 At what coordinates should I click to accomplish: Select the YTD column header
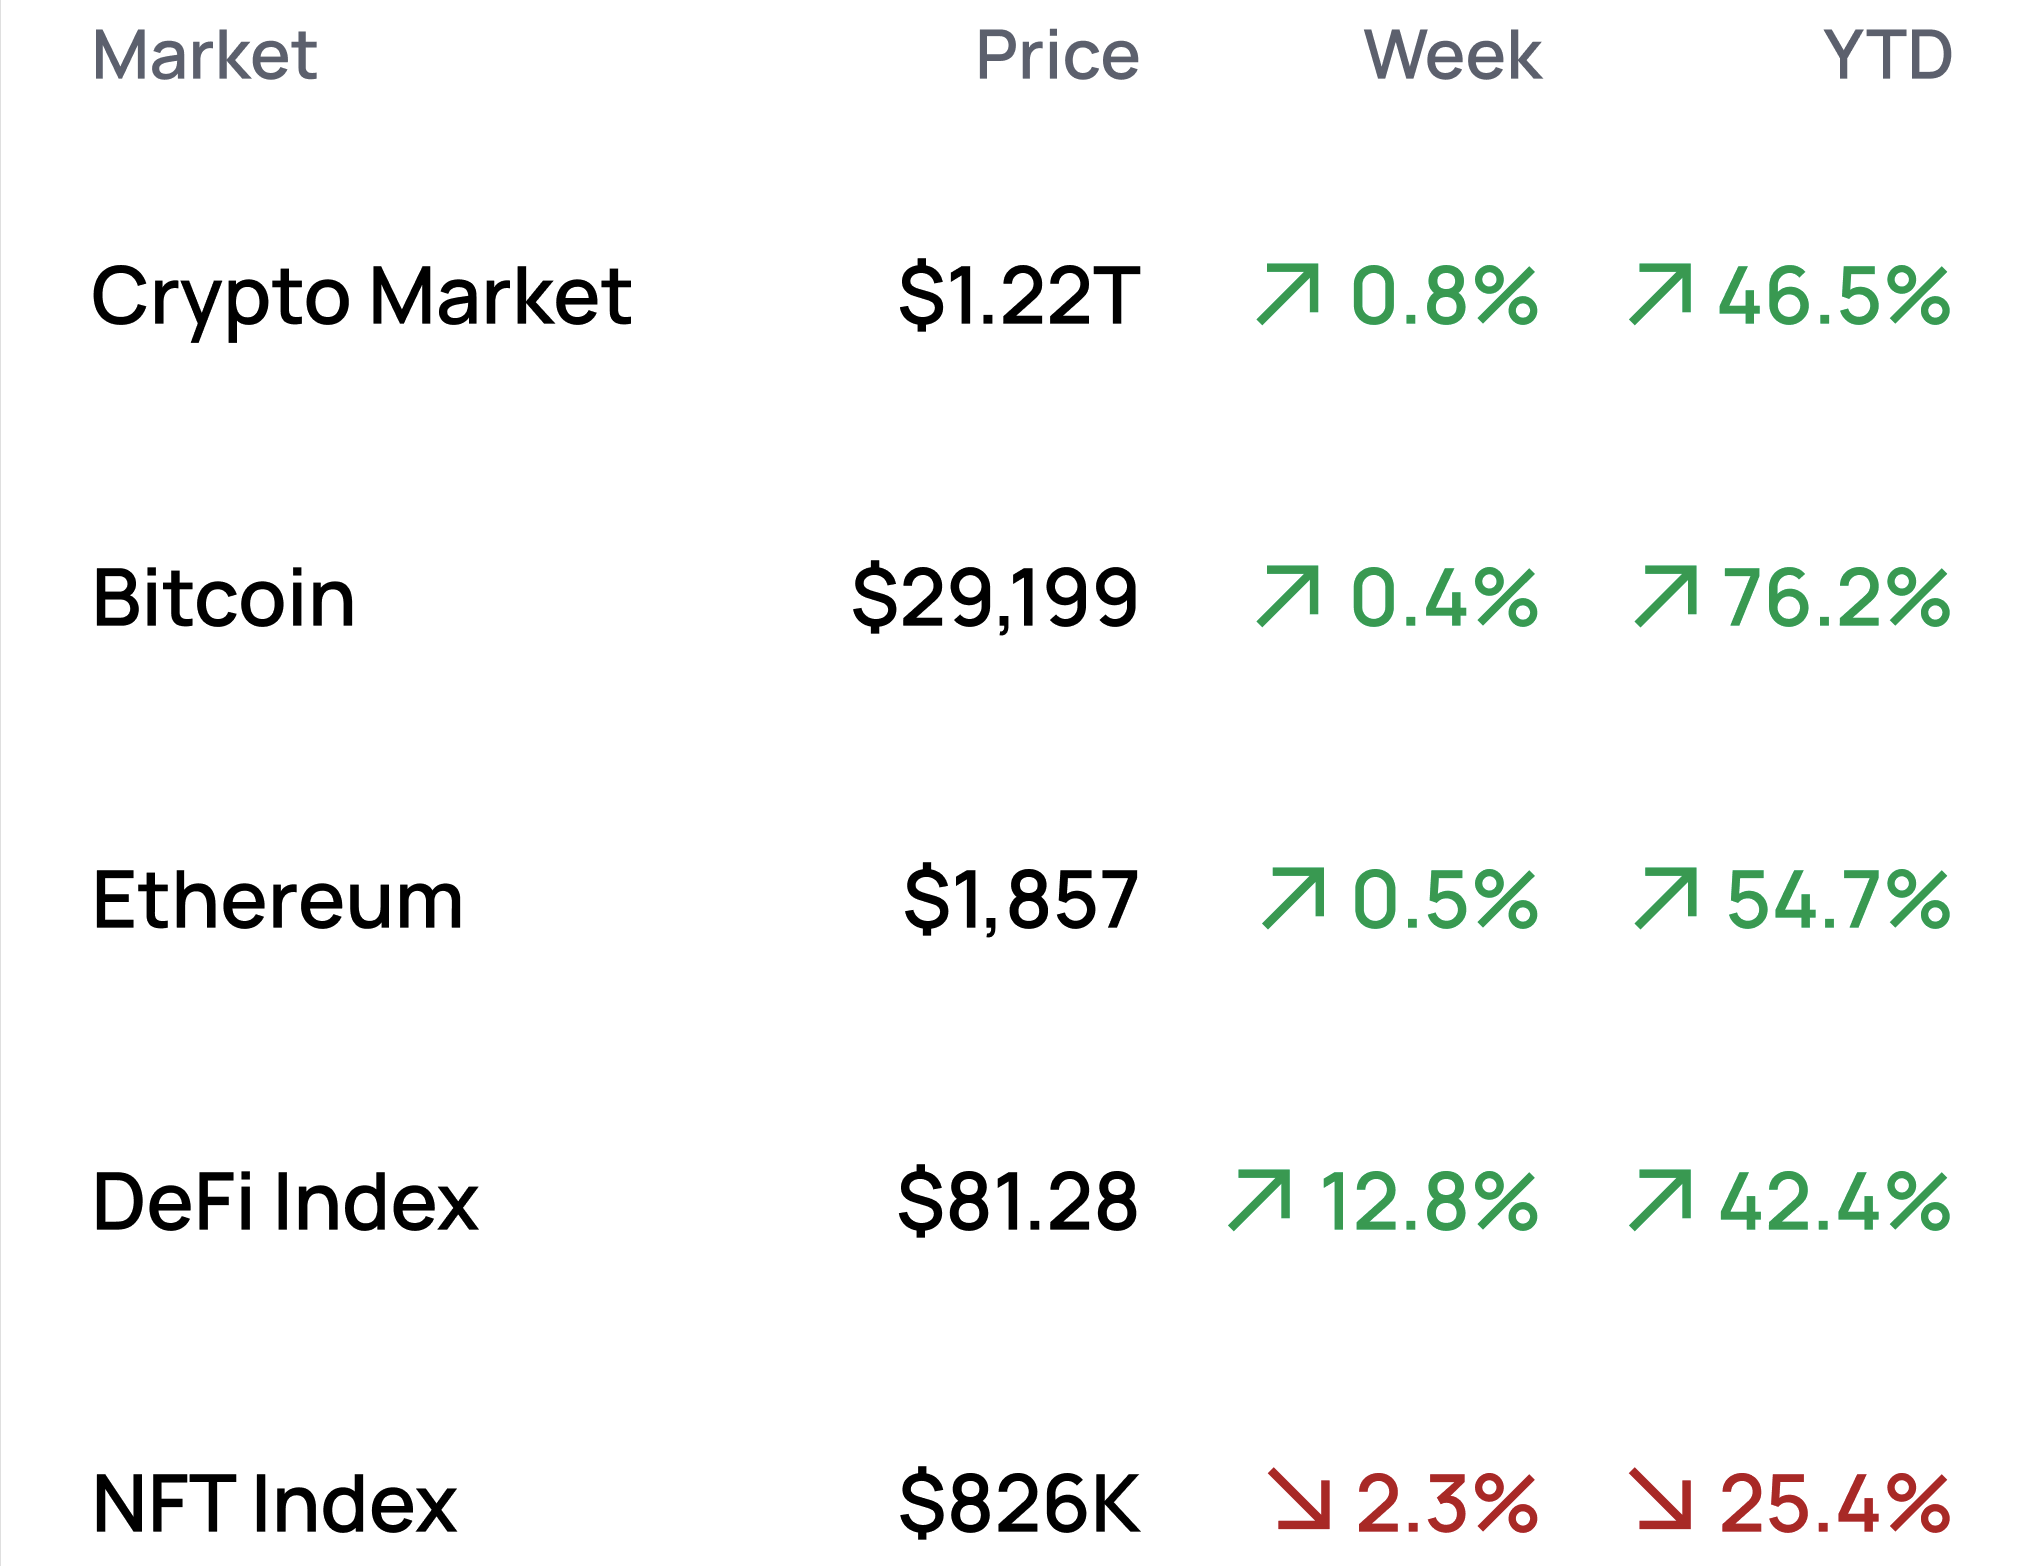[x=1887, y=55]
